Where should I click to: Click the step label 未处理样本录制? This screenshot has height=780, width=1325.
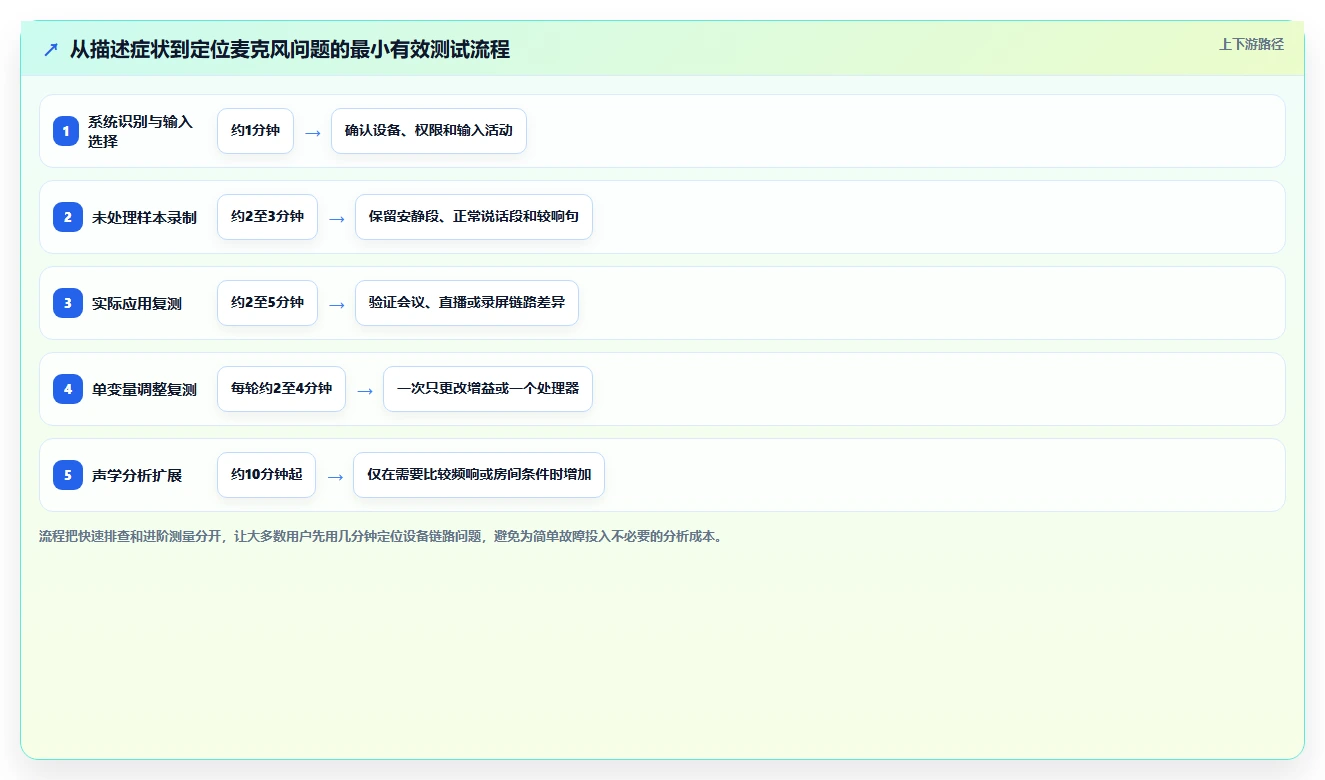coord(144,217)
